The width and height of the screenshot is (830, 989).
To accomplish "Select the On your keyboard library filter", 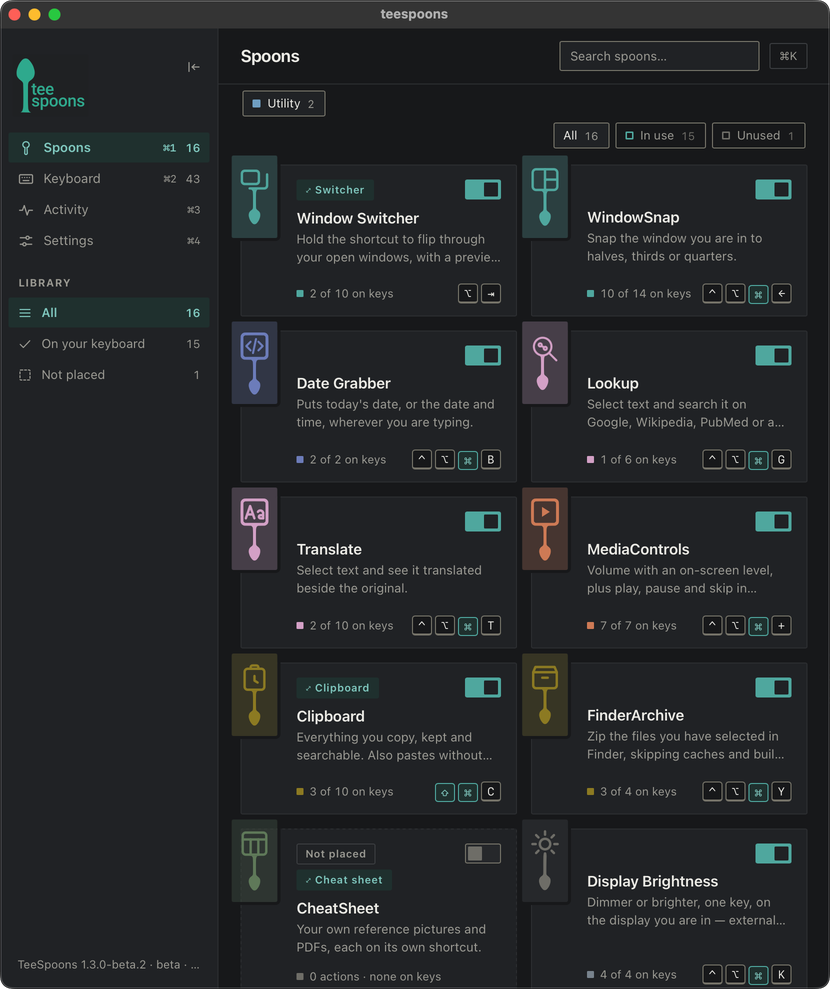I will [x=109, y=344].
